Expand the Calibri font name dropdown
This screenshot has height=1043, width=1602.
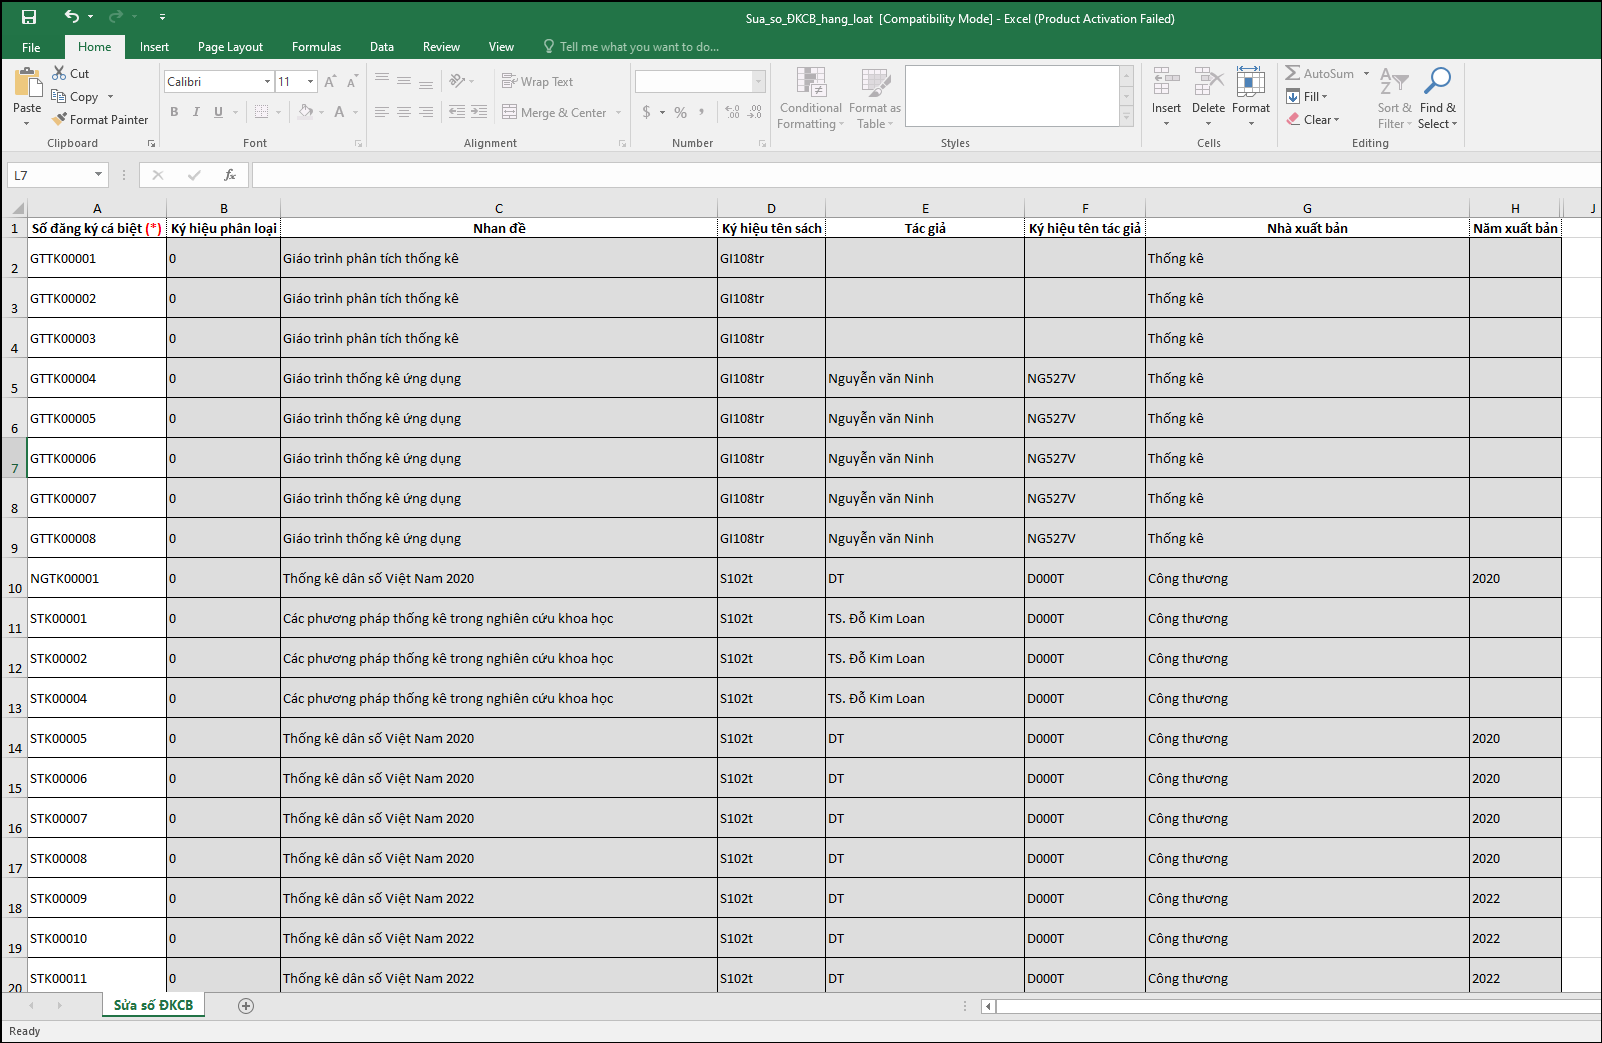coord(267,82)
